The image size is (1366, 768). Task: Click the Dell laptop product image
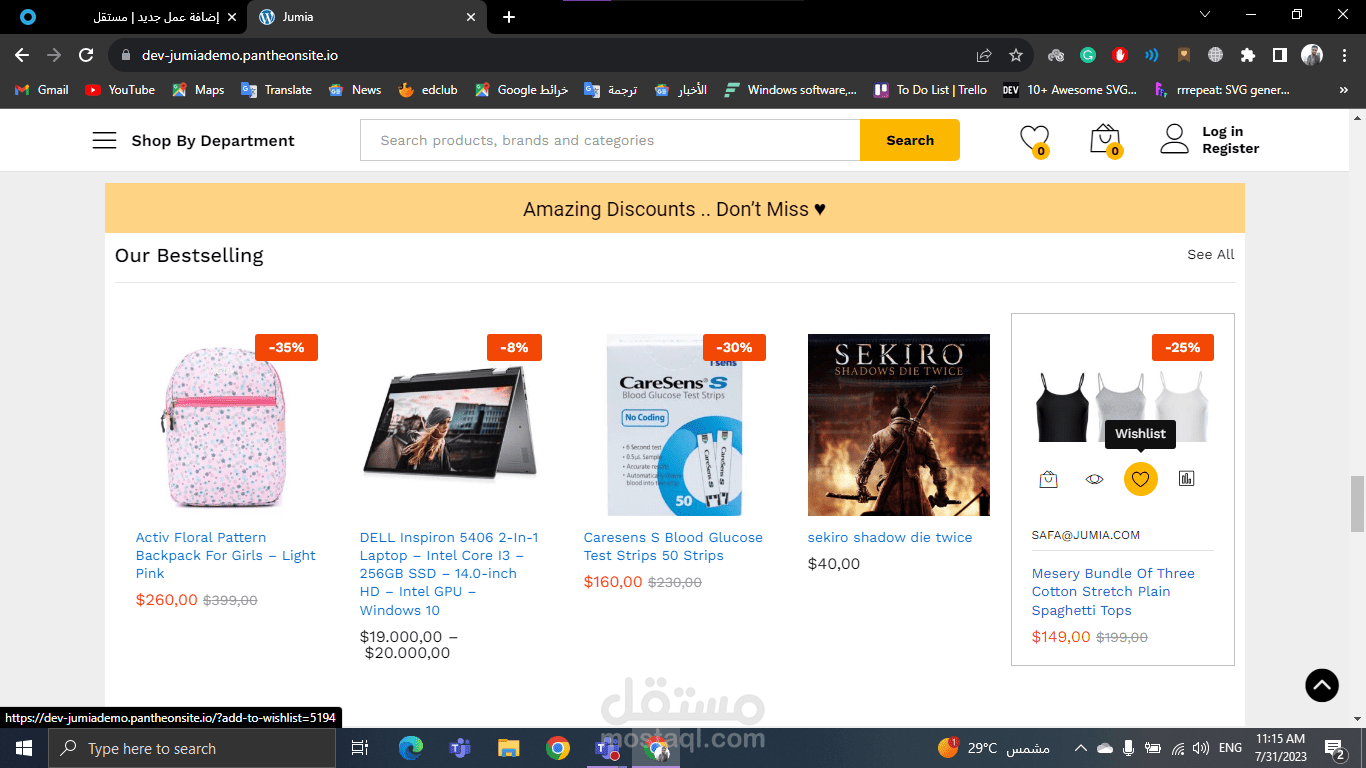click(450, 425)
